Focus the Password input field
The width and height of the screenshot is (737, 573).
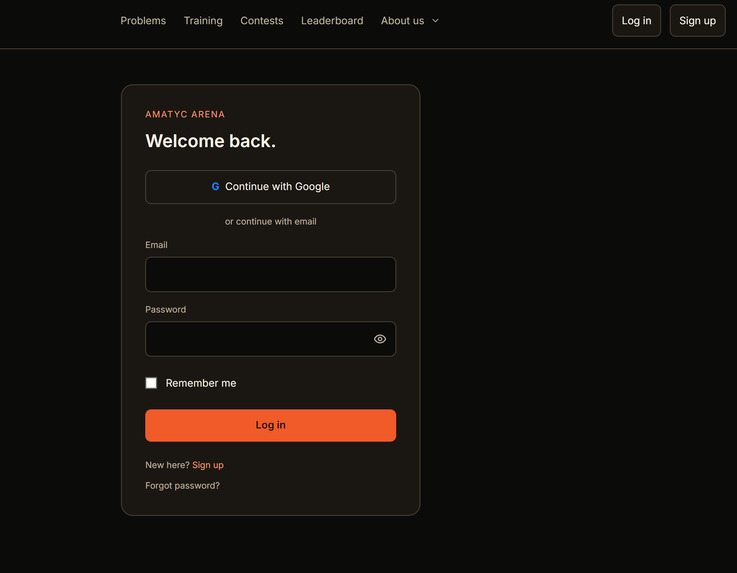click(270, 339)
